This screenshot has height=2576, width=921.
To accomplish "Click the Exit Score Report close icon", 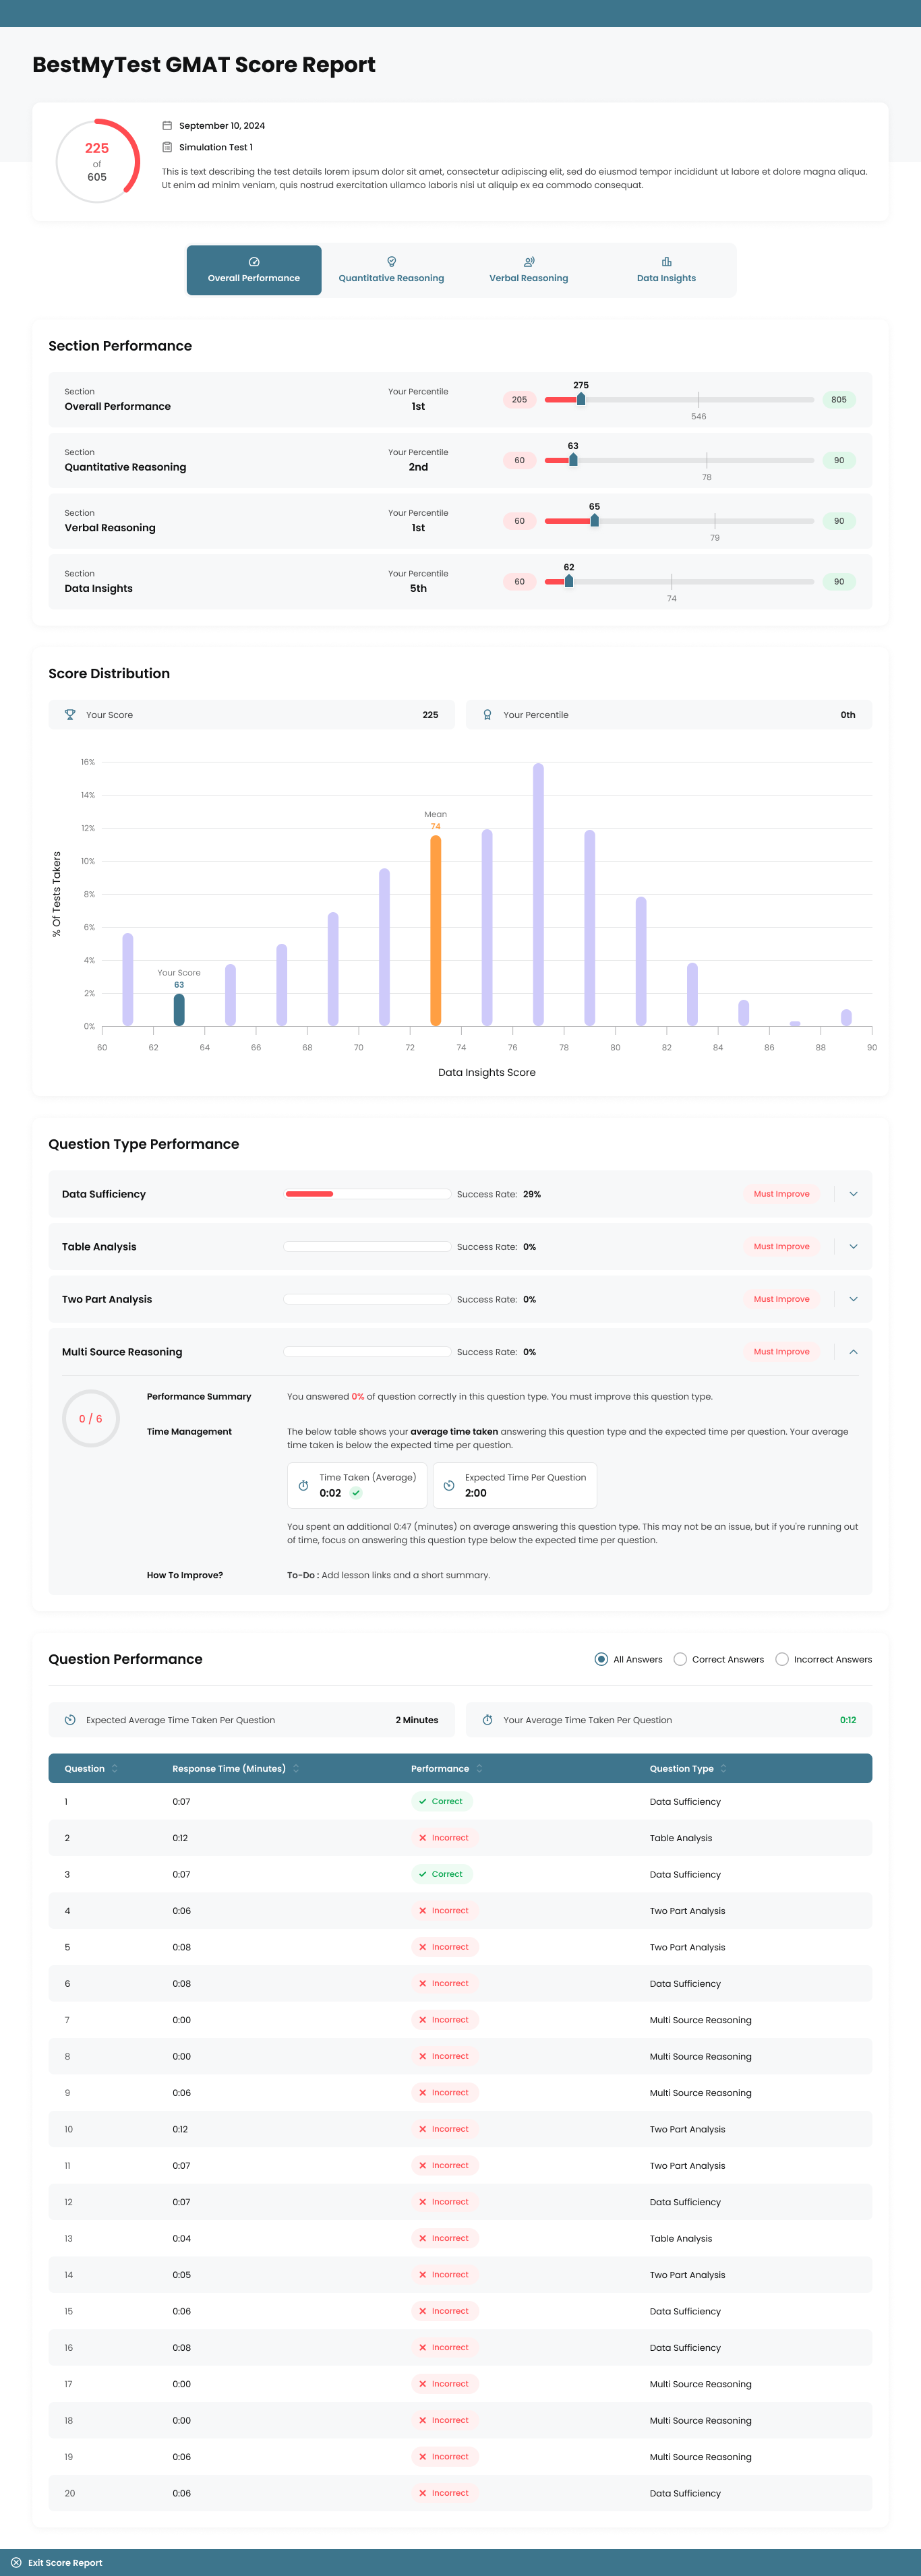I will pyautogui.click(x=16, y=2562).
